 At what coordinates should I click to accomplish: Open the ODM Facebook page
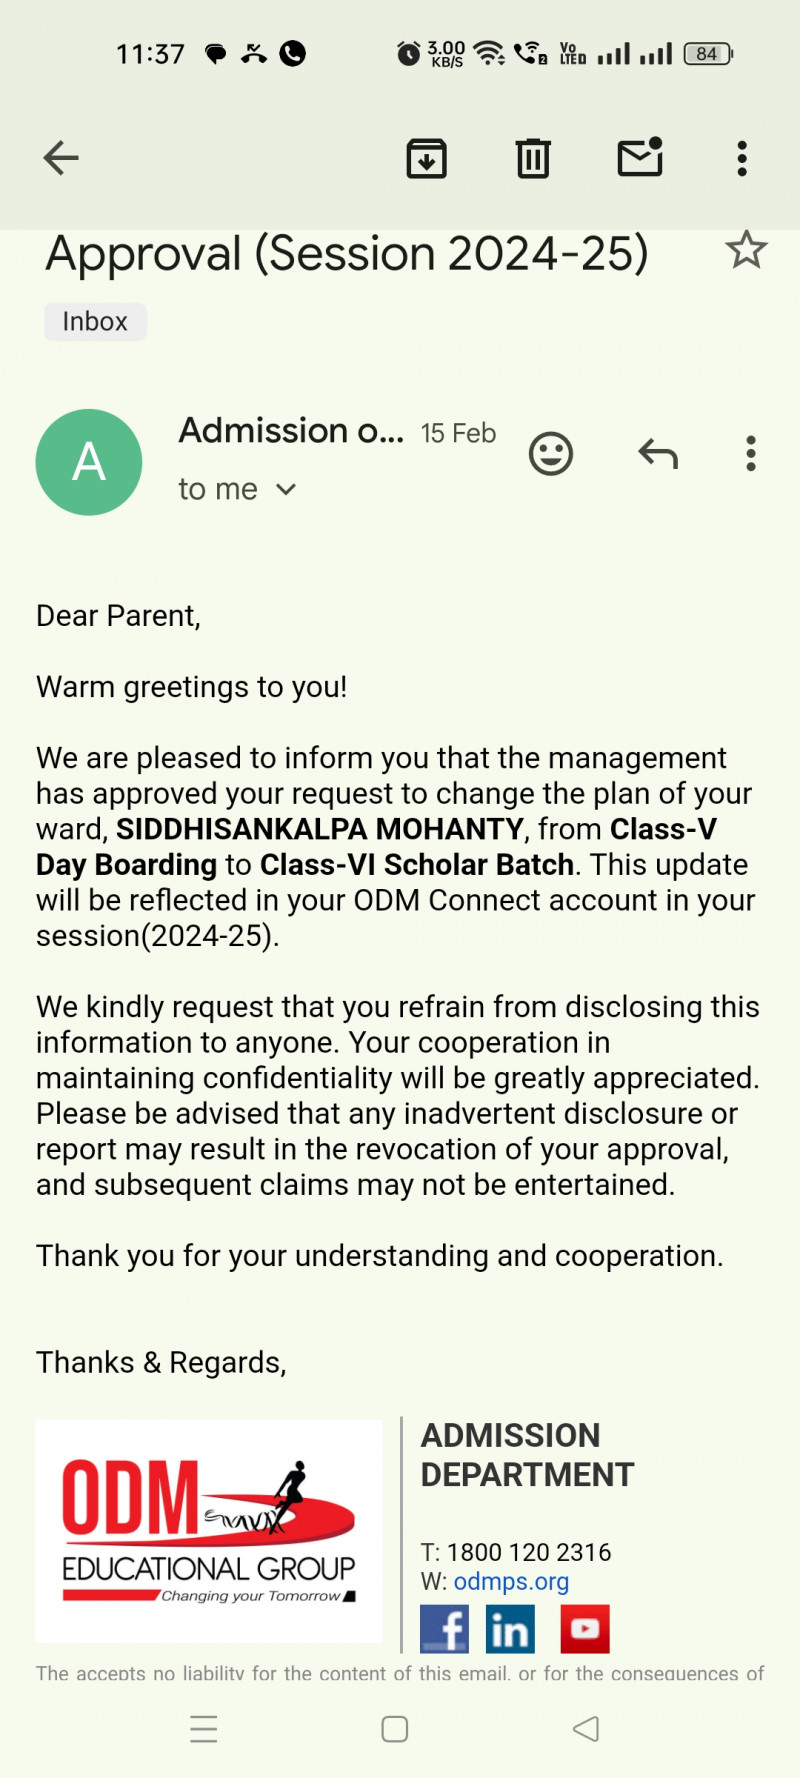445,1629
